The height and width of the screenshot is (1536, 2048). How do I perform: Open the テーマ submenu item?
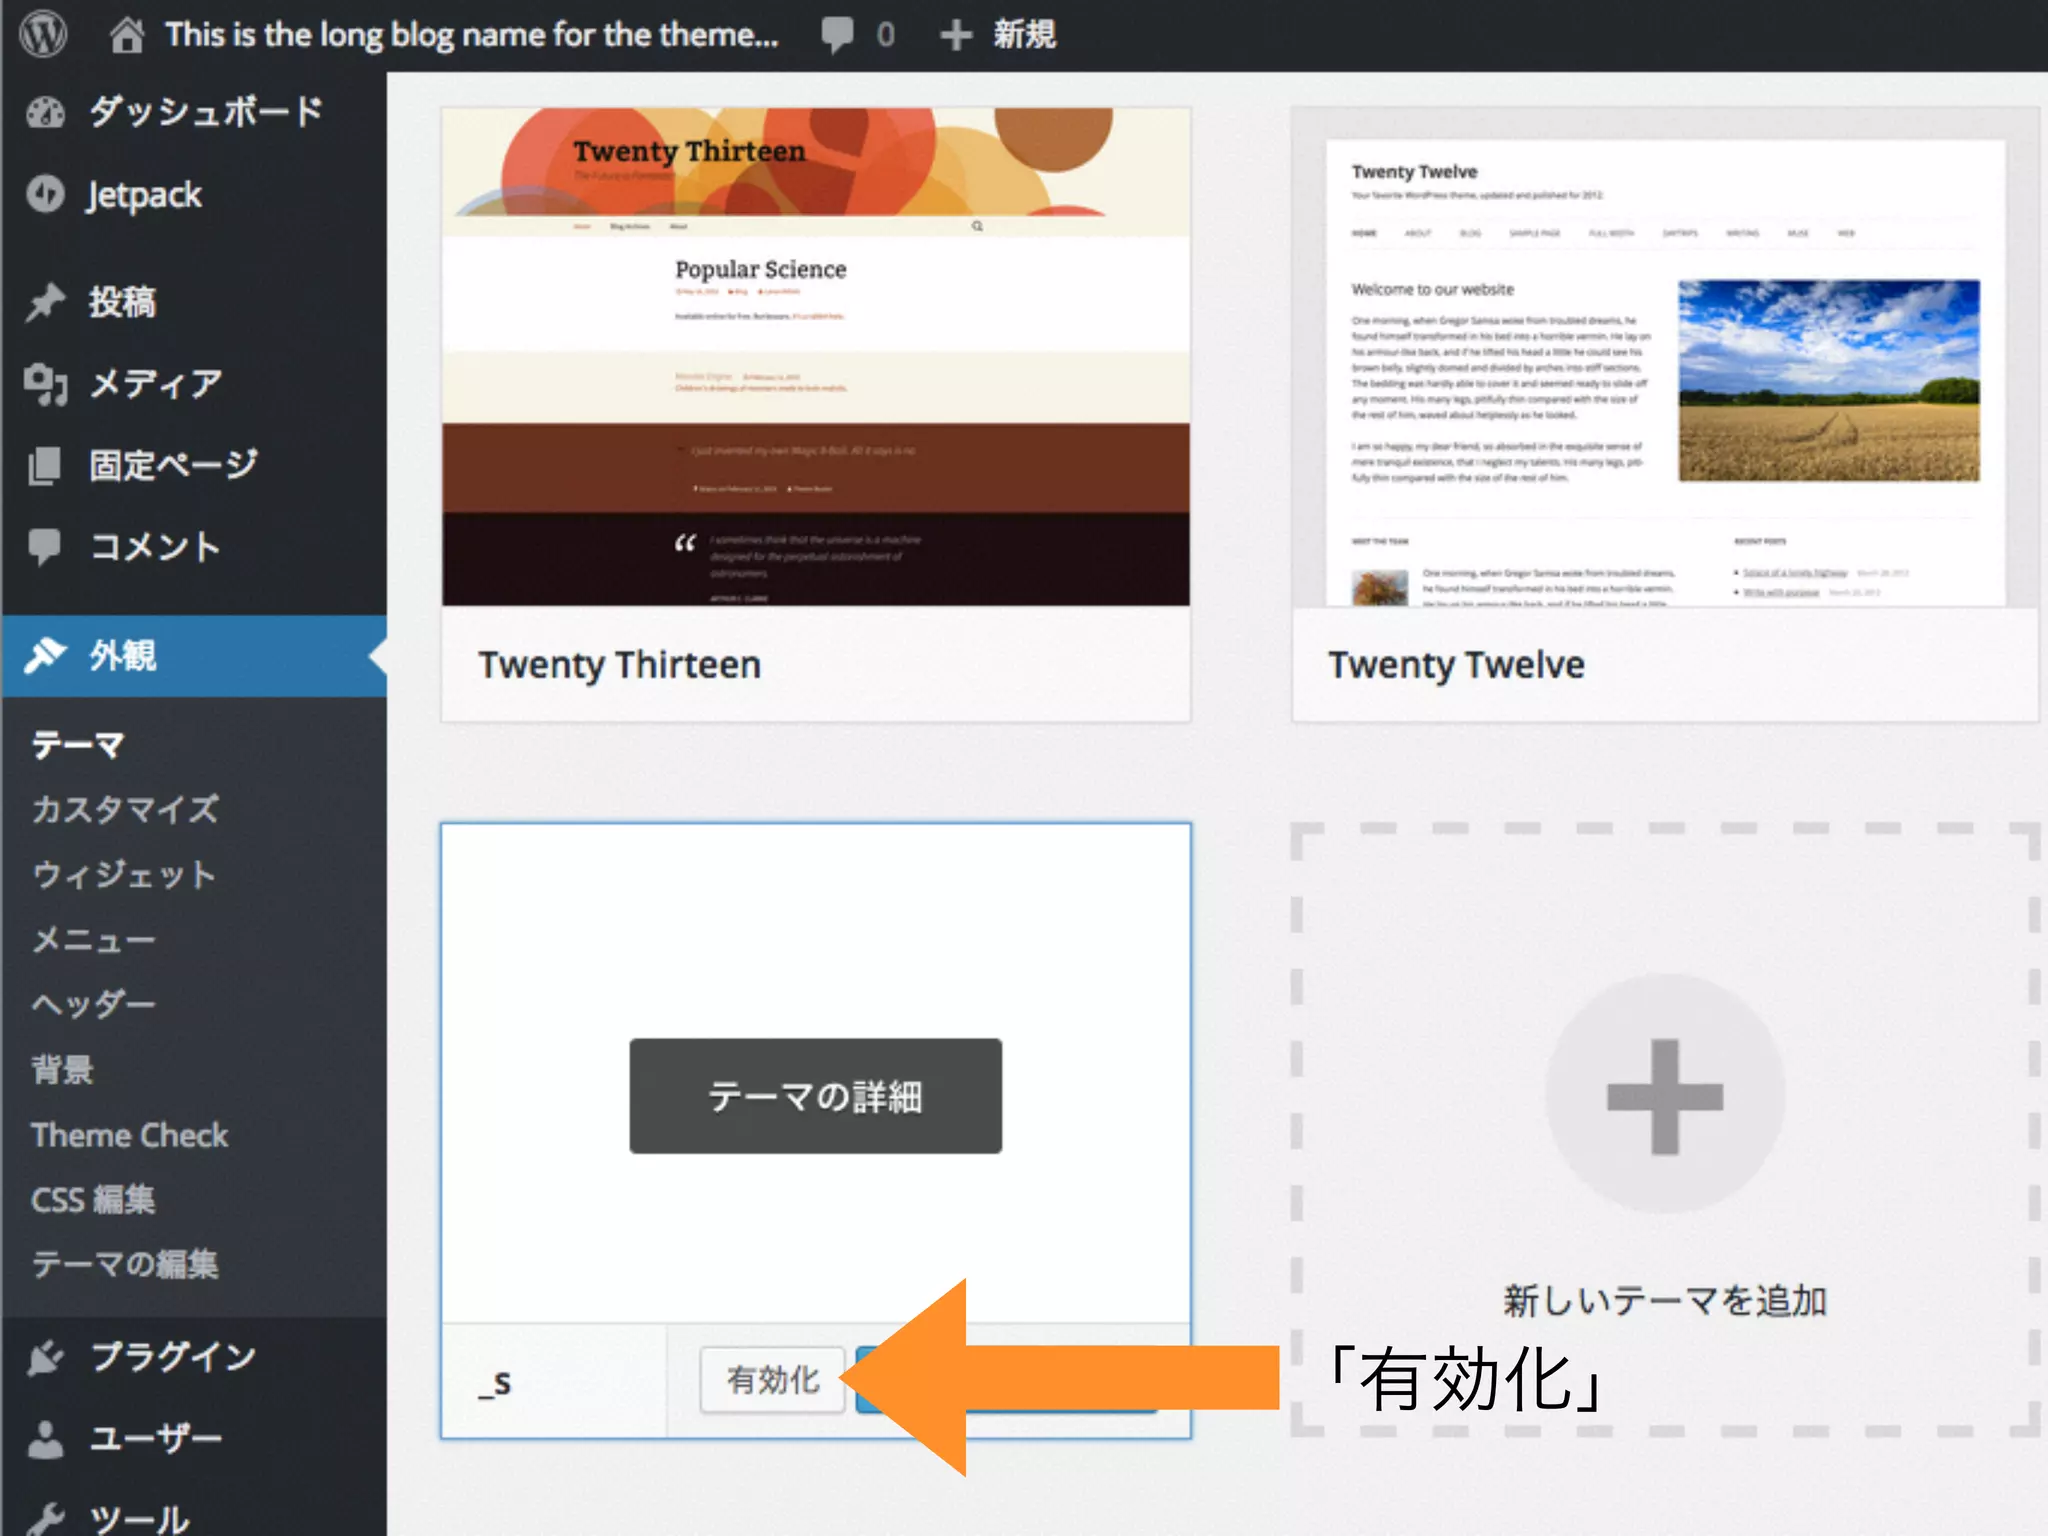78,745
